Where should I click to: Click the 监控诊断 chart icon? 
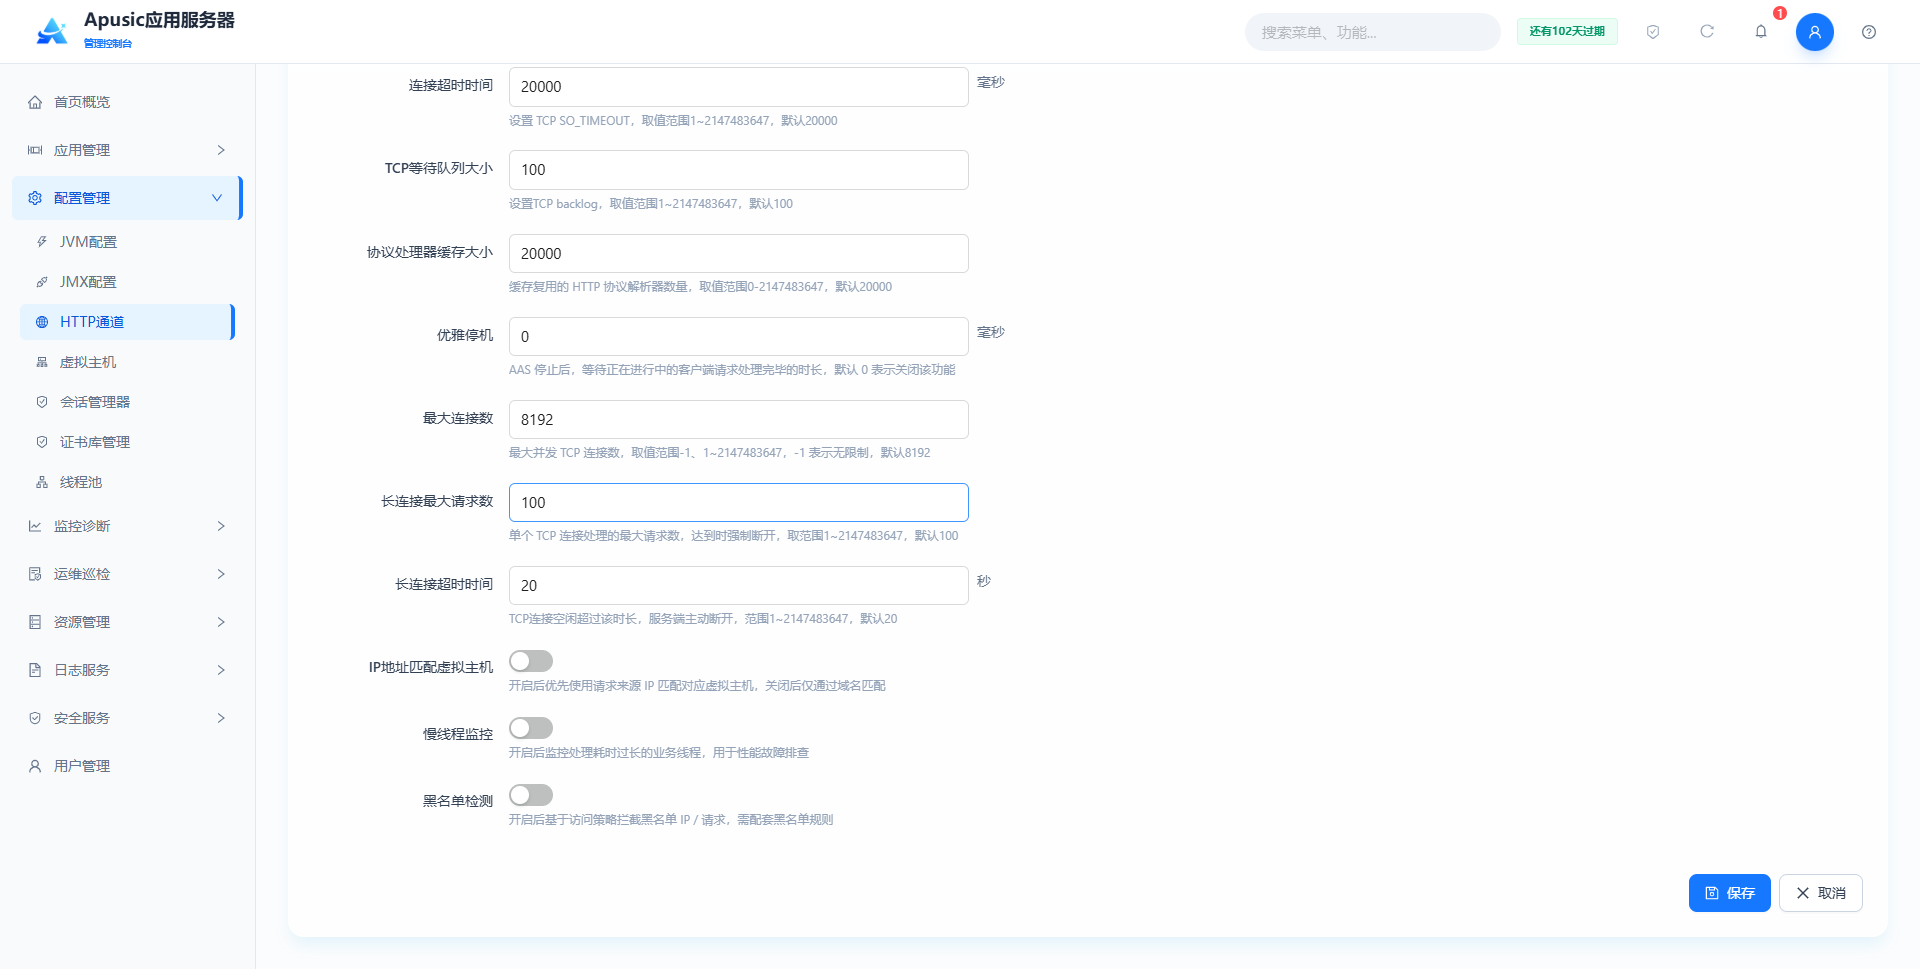(x=35, y=526)
